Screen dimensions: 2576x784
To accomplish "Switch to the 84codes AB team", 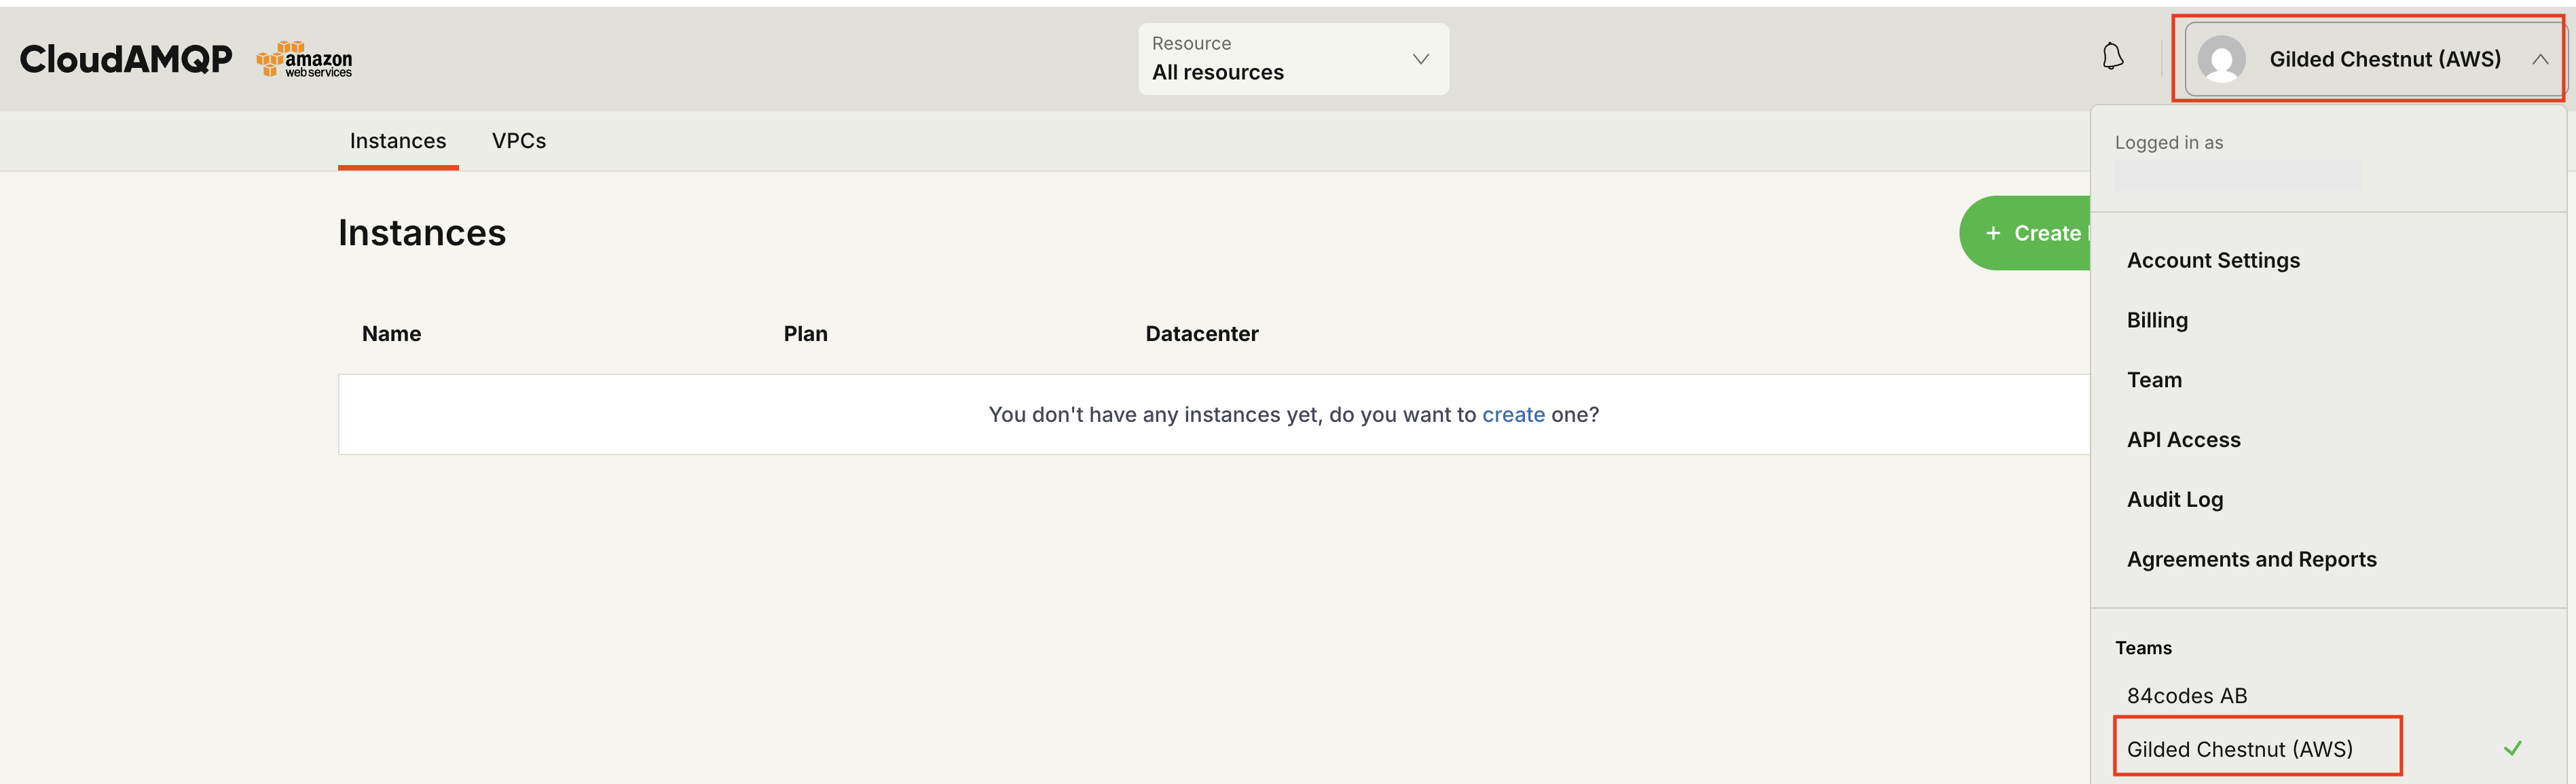I will (2187, 696).
